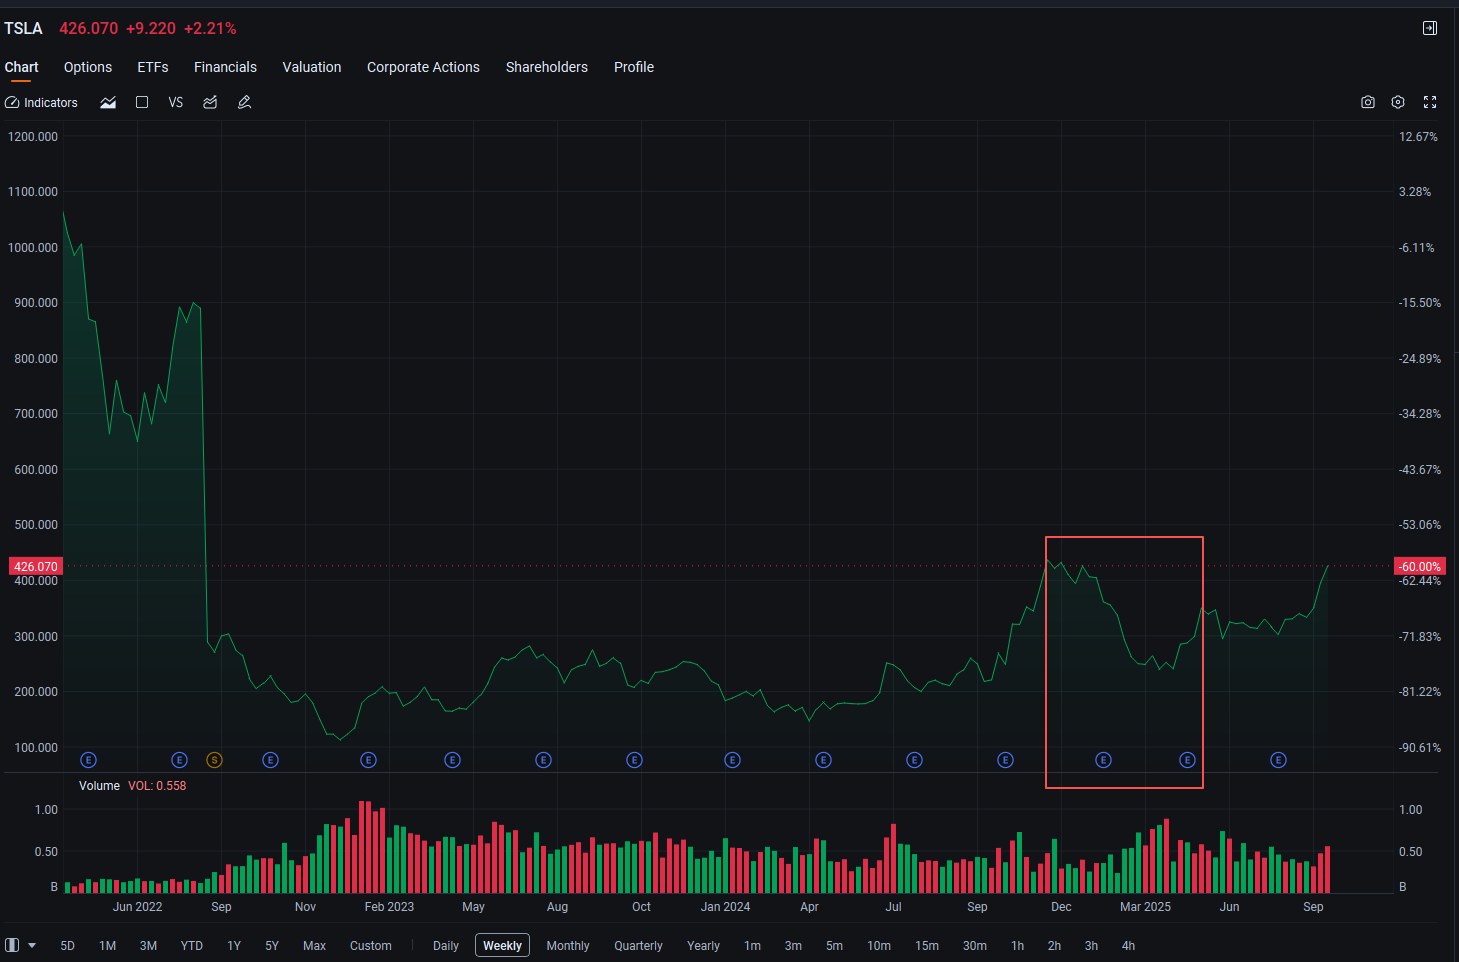Switch to the Financials tab
The image size is (1459, 962).
click(x=225, y=67)
